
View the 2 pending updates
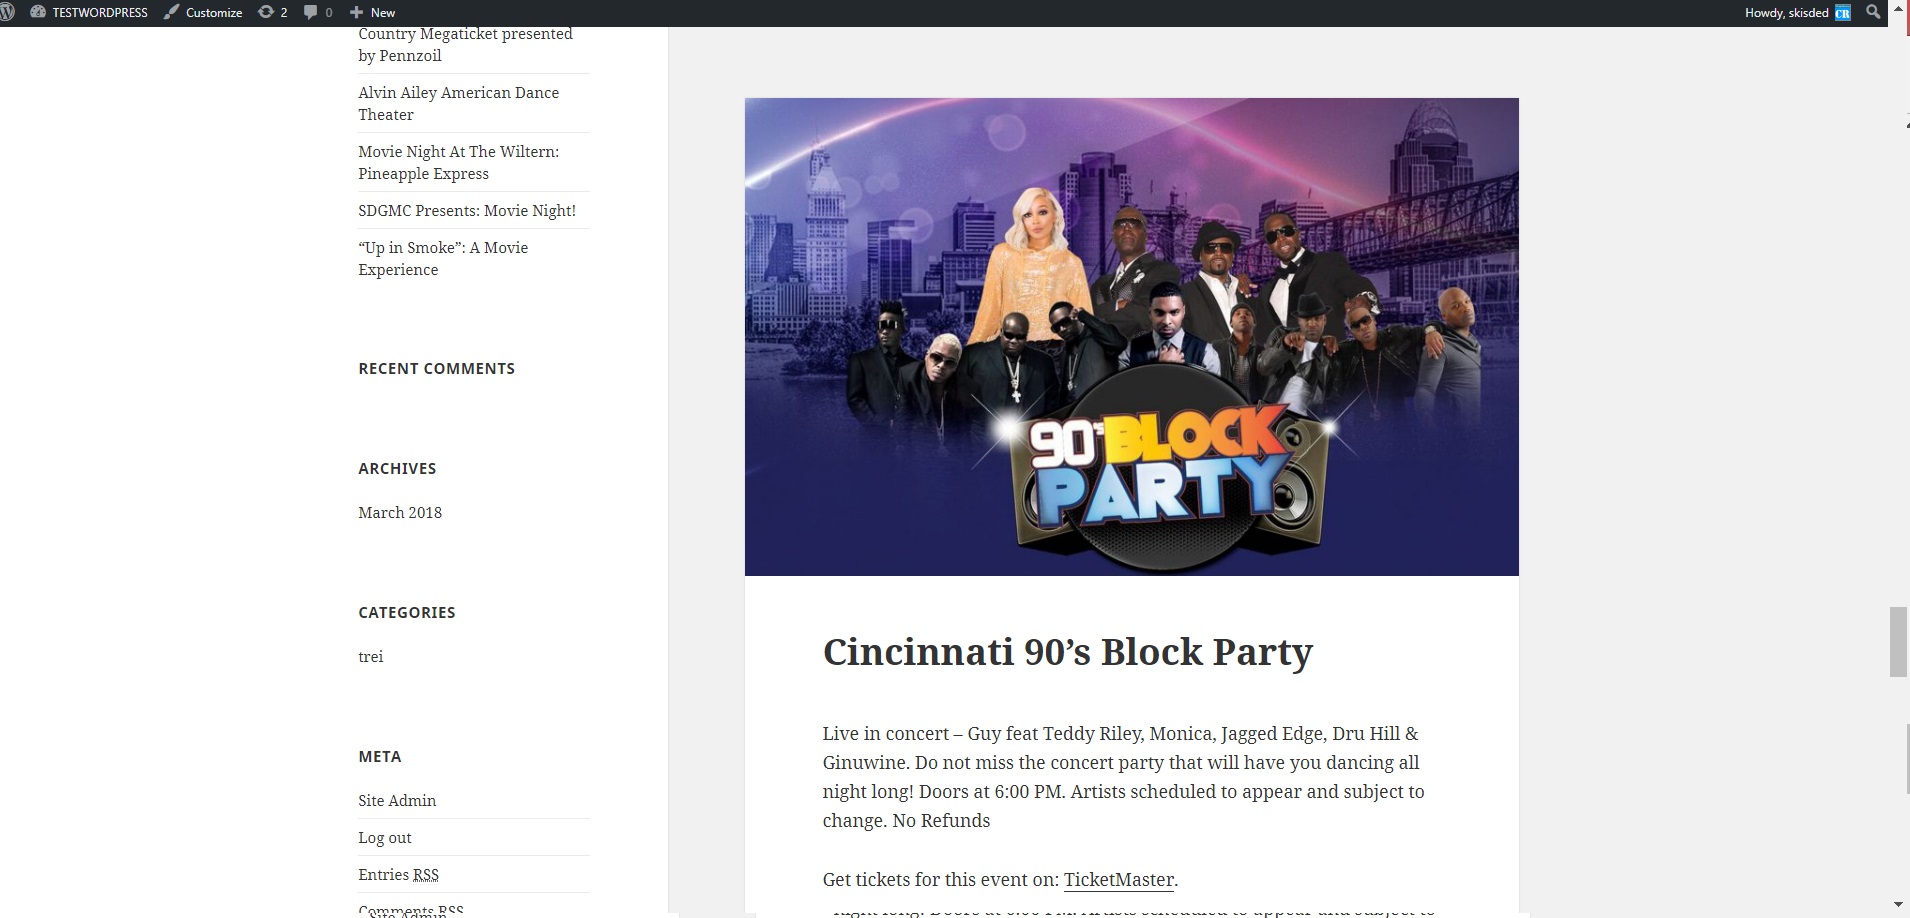[273, 12]
